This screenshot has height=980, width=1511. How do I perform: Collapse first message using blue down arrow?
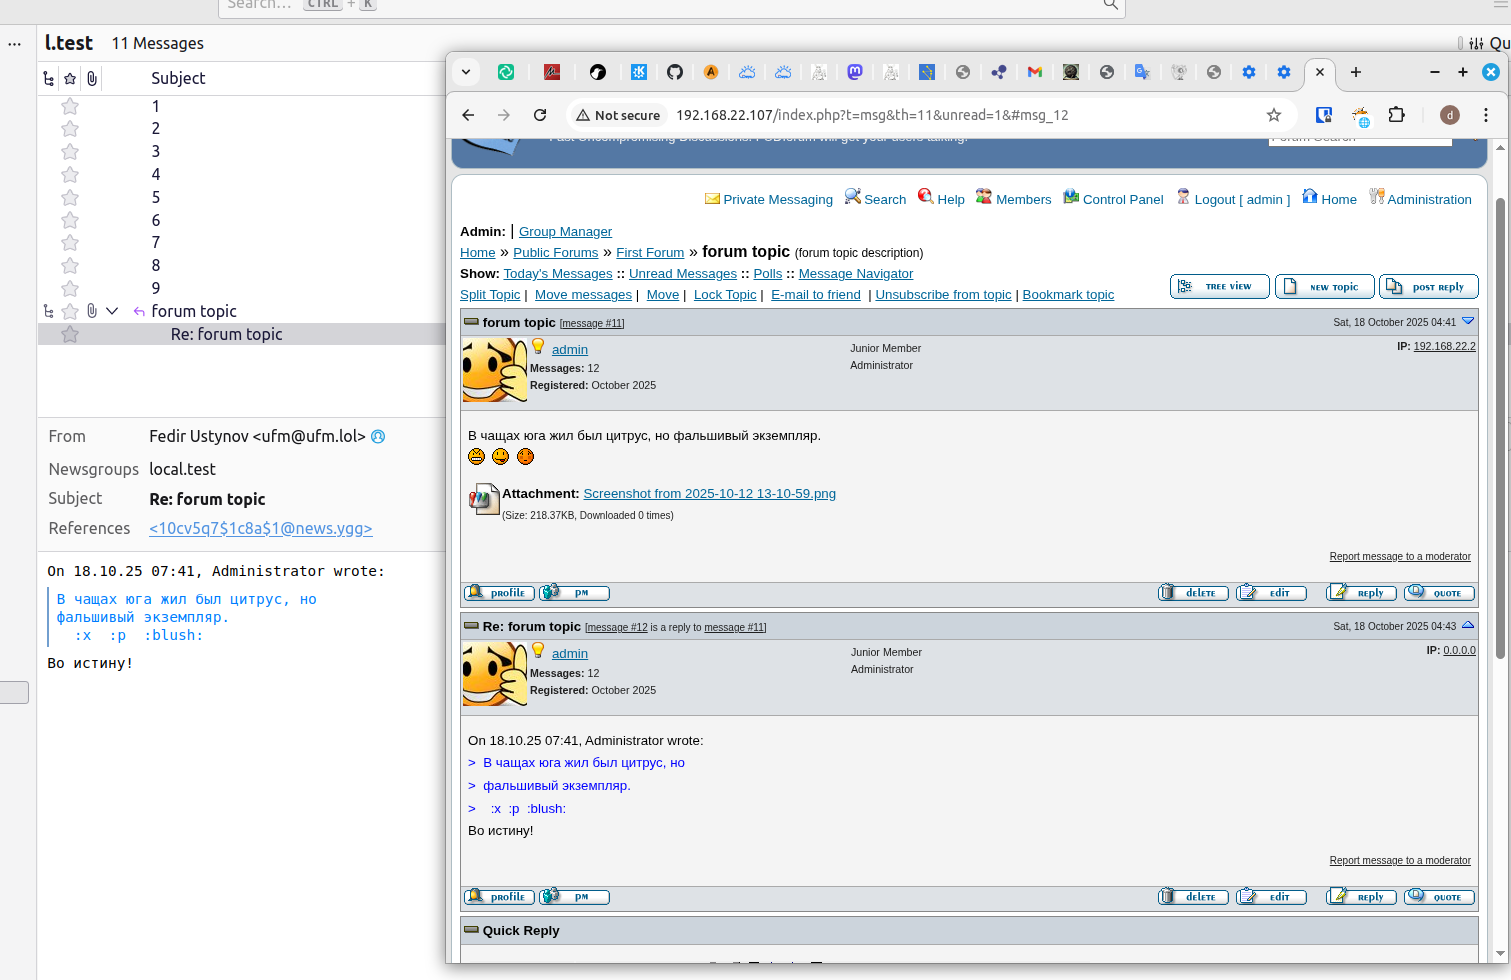[1468, 321]
